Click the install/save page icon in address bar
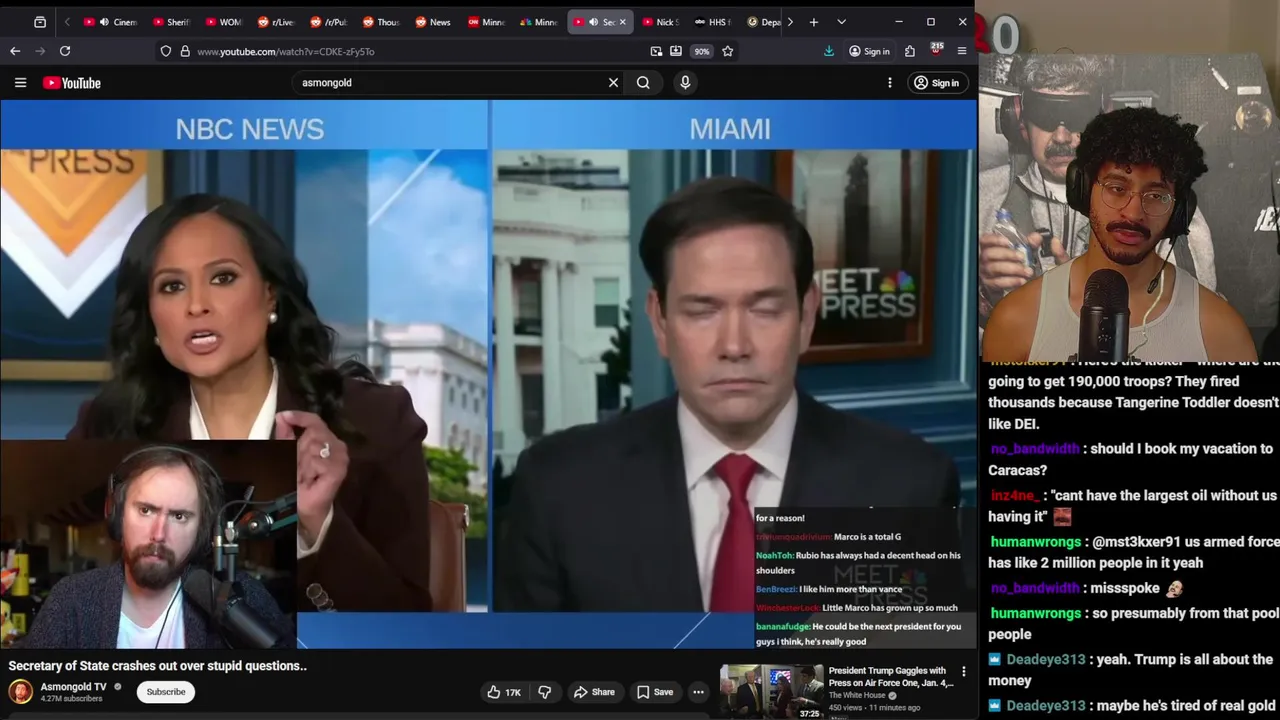The height and width of the screenshot is (720, 1280). pyautogui.click(x=676, y=51)
